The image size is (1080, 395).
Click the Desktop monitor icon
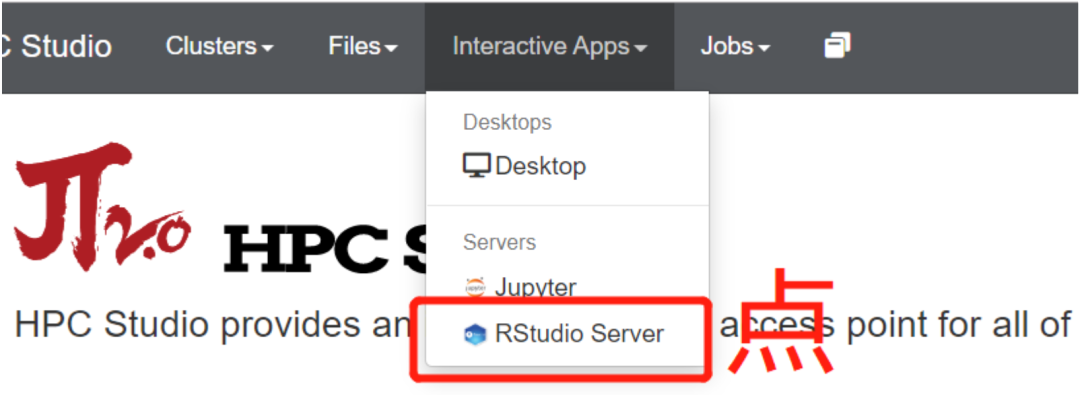coord(476,166)
